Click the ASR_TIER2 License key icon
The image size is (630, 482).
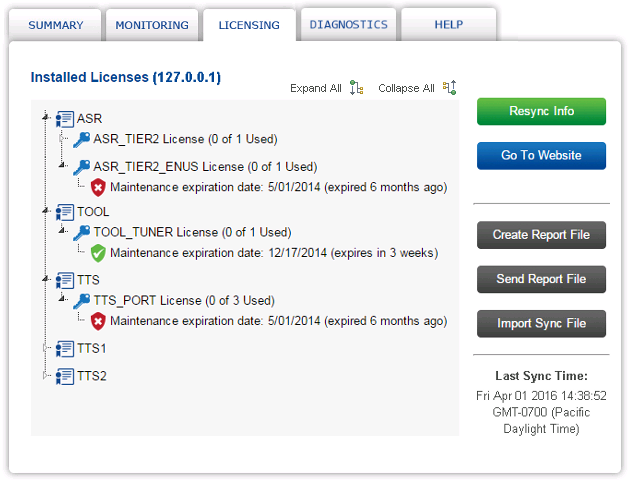(82, 140)
